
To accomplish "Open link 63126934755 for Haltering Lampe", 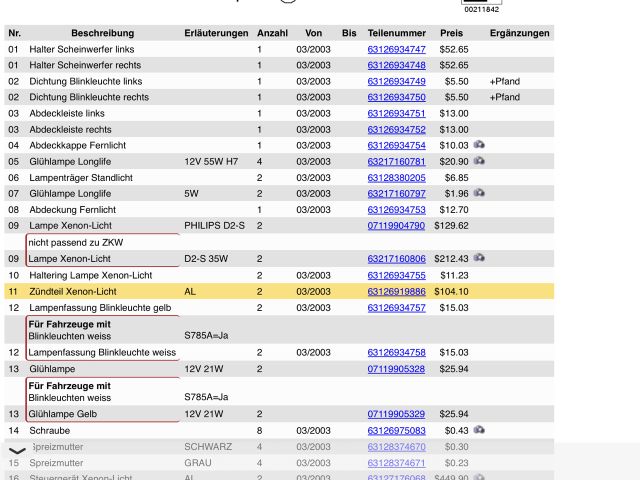I will [396, 275].
